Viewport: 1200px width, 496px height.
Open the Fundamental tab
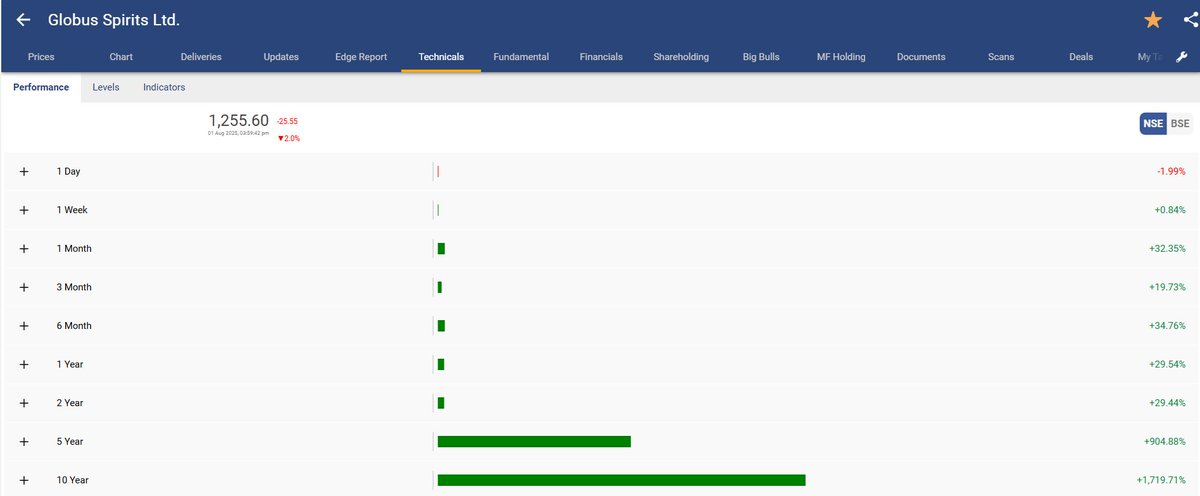pyautogui.click(x=521, y=57)
